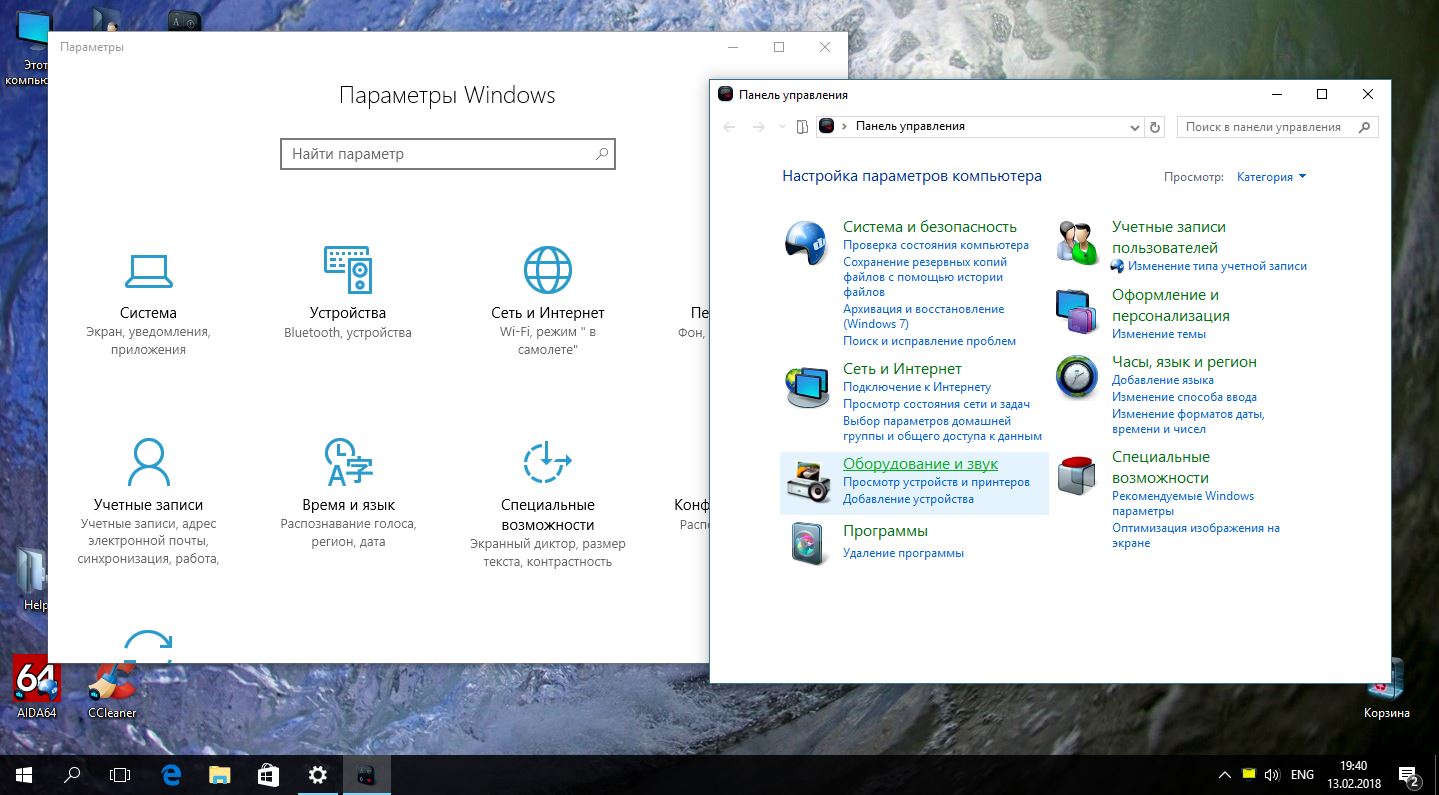The width and height of the screenshot is (1439, 795).
Task: Refresh the Control Panel address bar
Action: [1156, 127]
